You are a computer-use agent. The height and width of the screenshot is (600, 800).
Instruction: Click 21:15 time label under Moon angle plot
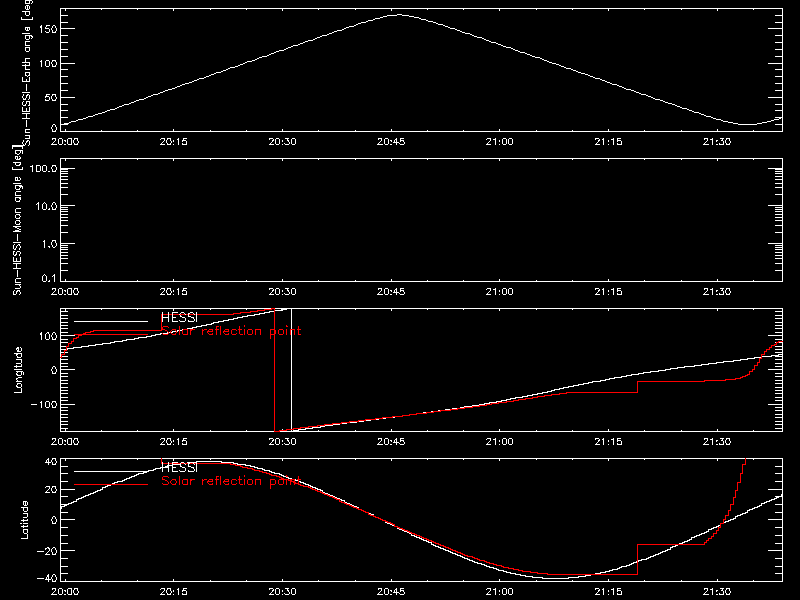coord(608,291)
